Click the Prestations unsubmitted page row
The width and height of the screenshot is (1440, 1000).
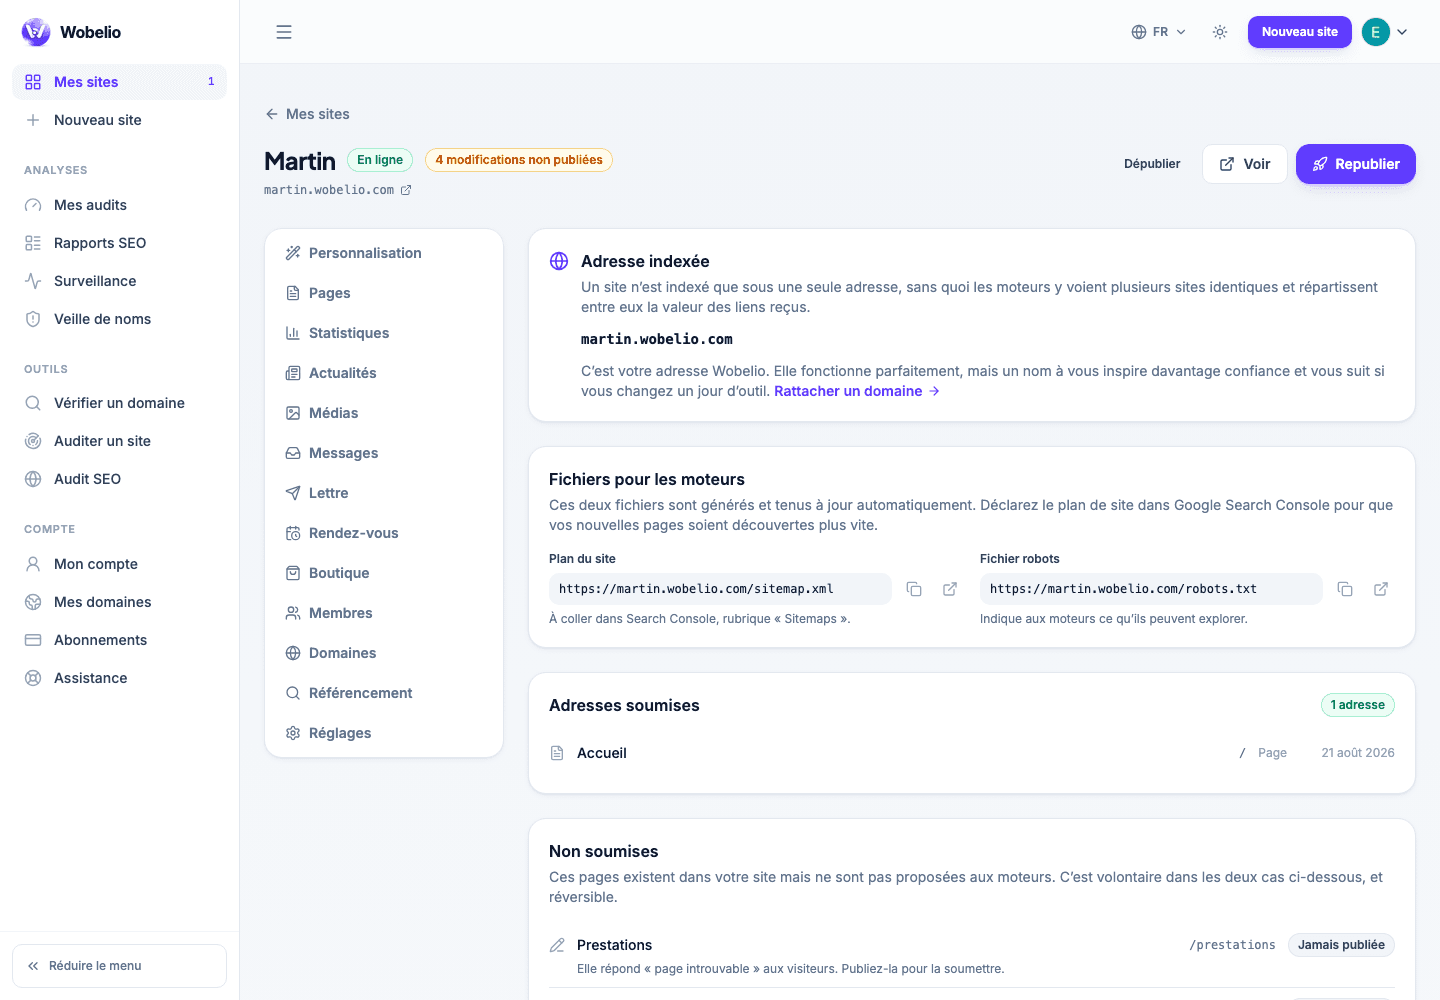[972, 956]
